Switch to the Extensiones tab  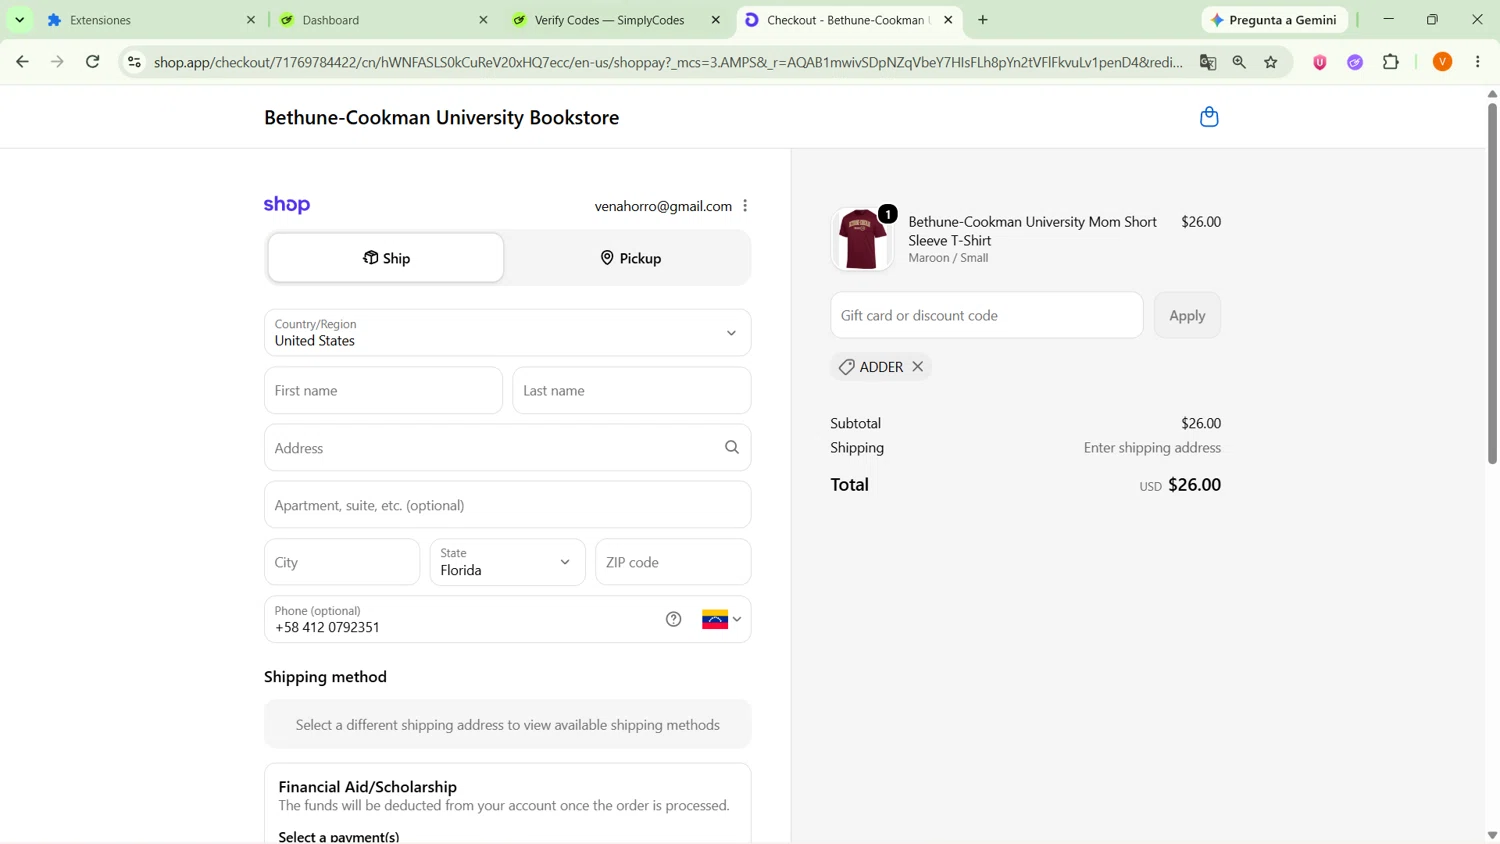pyautogui.click(x=151, y=20)
